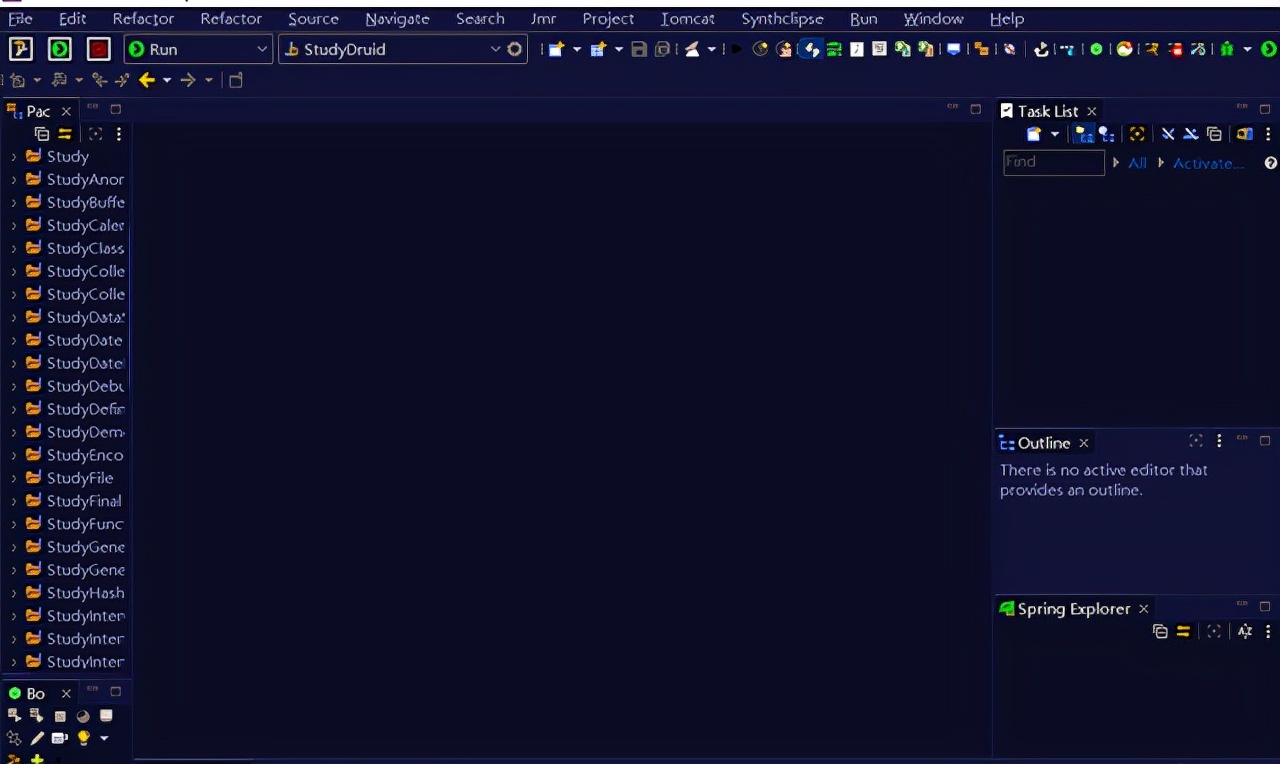Open the Tomcat menu
This screenshot has height=764, width=1280.
[x=687, y=19]
